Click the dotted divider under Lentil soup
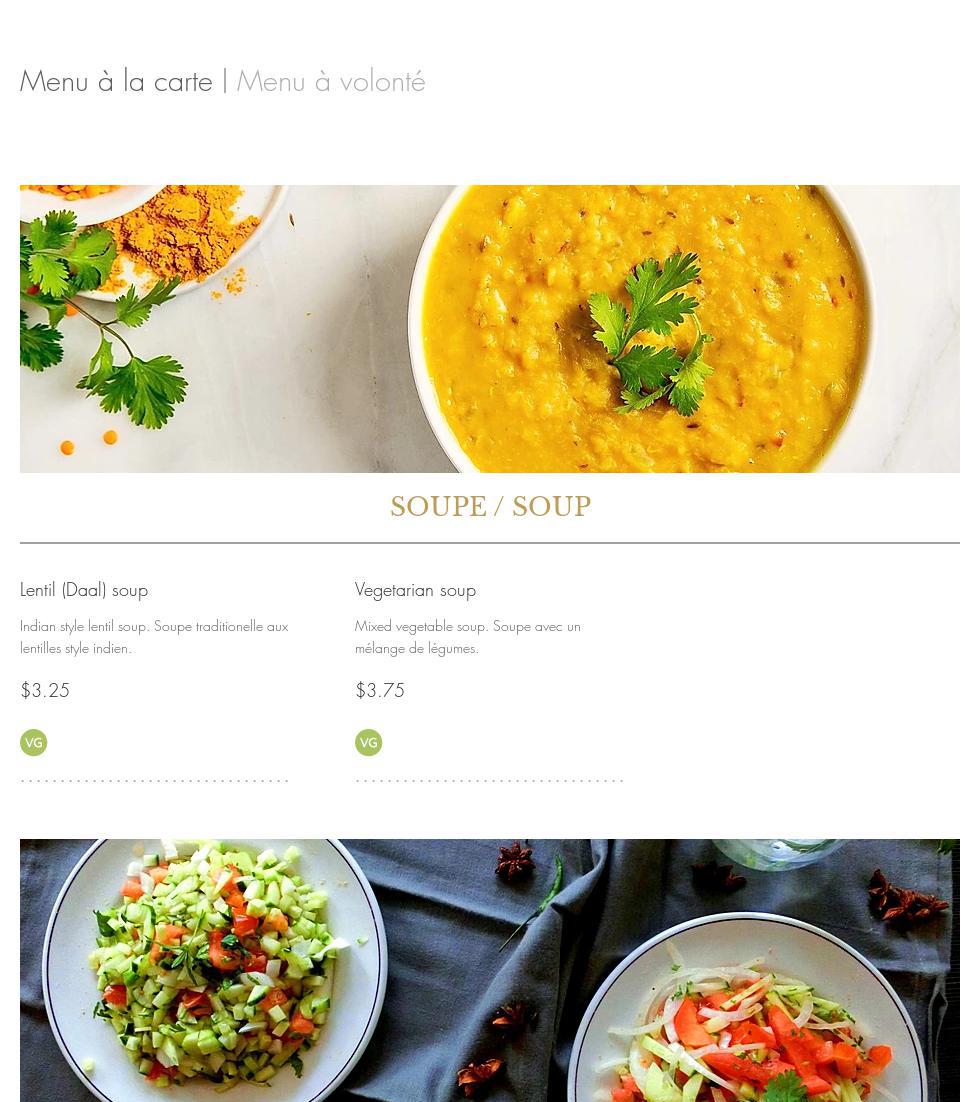 [154, 781]
